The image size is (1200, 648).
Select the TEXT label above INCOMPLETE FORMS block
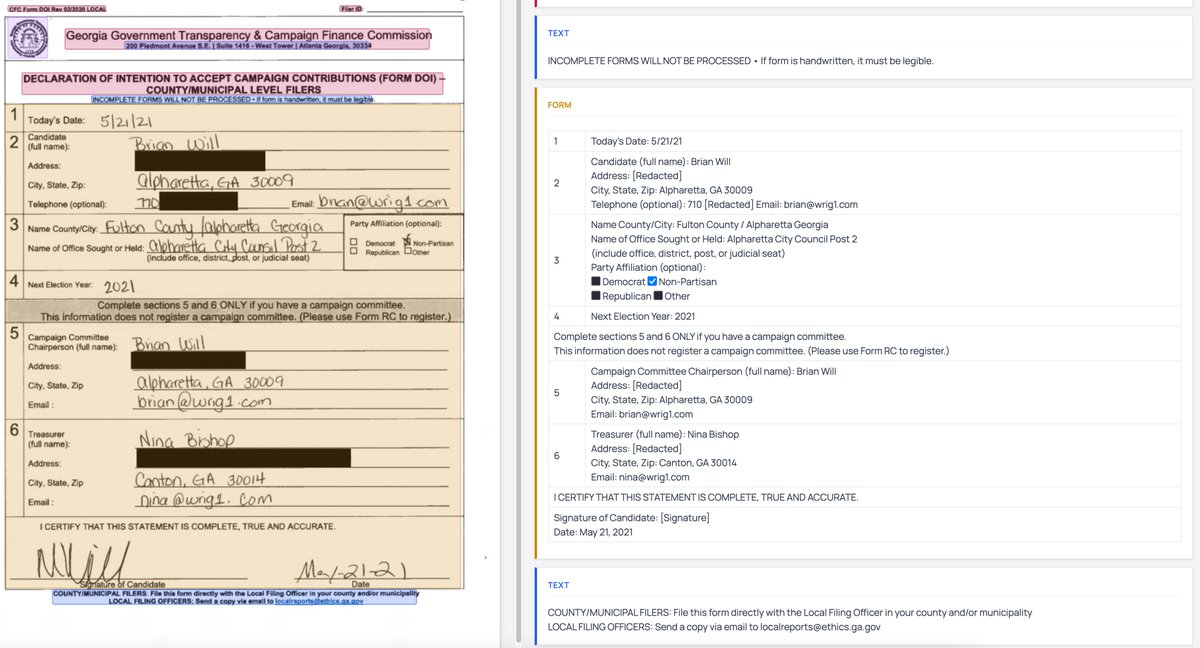click(558, 33)
